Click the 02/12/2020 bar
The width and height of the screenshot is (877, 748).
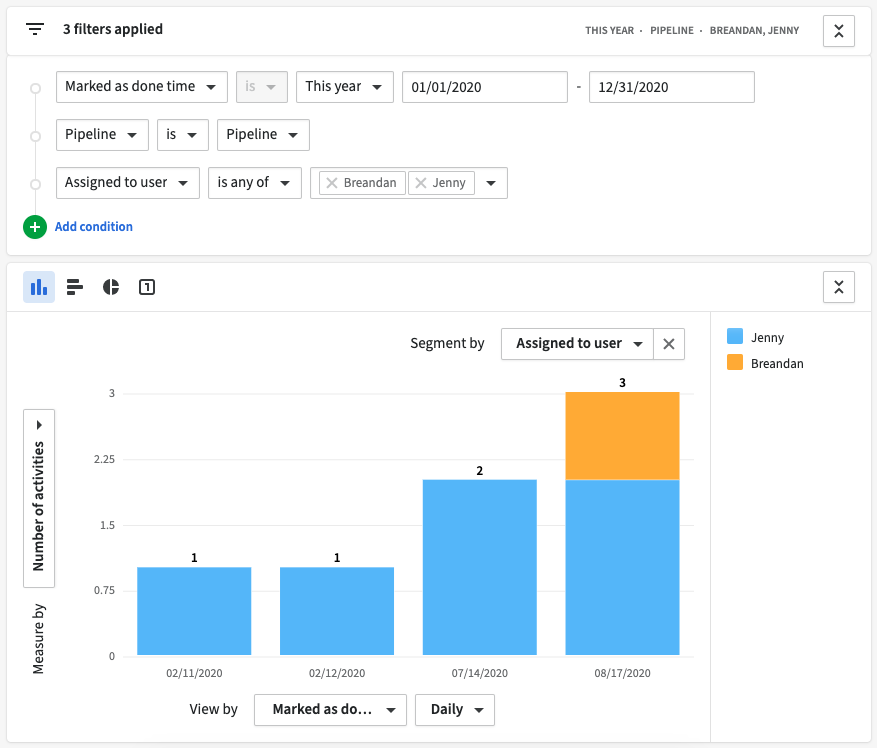[x=337, y=611]
